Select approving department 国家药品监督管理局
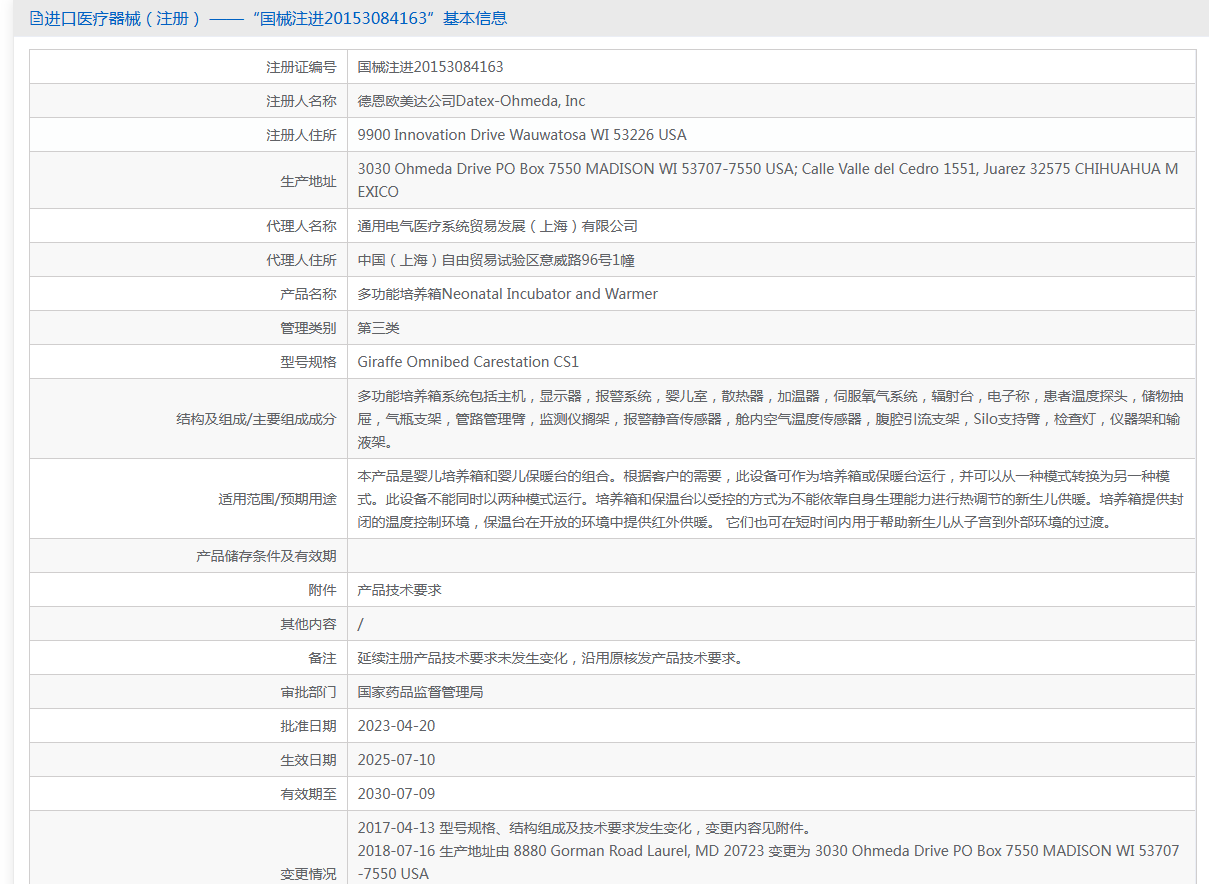Screen dimensions: 1209x884 click(421, 692)
